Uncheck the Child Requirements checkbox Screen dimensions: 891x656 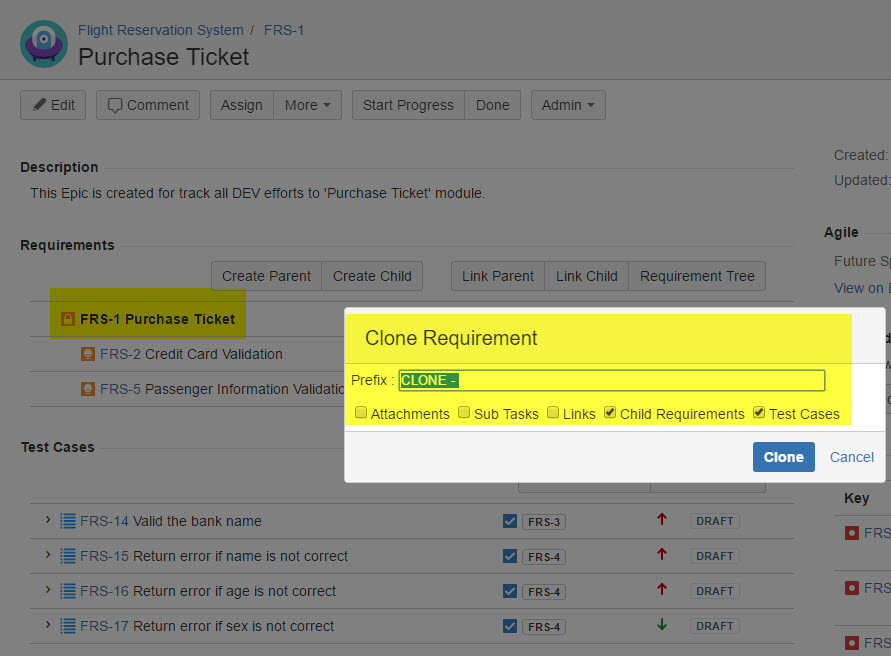click(x=610, y=413)
